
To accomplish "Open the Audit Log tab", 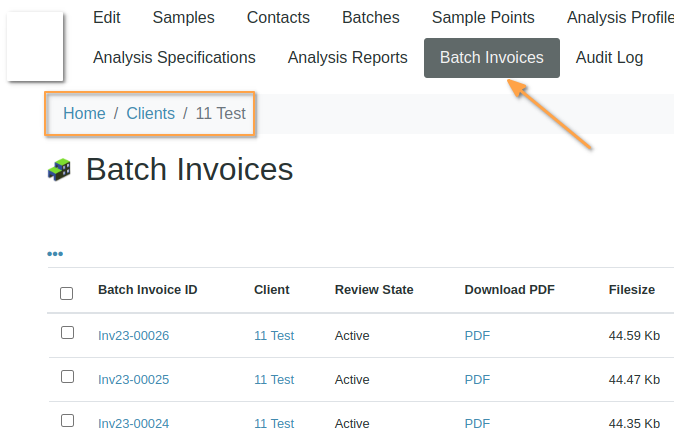I will pos(609,57).
